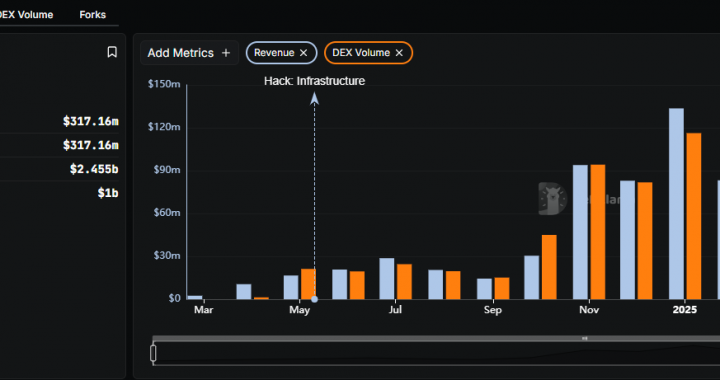Click the tallest blue bar, January 2025 revenue

tap(676, 204)
